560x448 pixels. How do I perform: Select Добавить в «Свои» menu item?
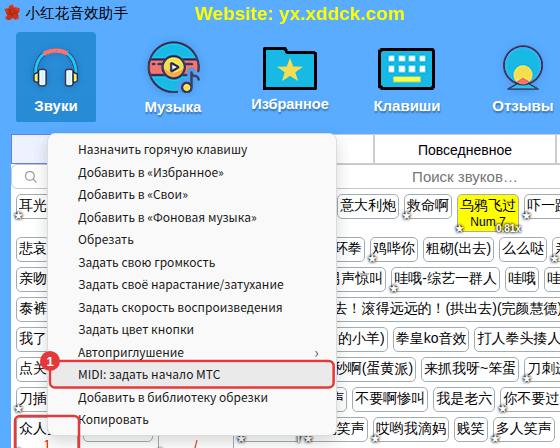(x=192, y=195)
